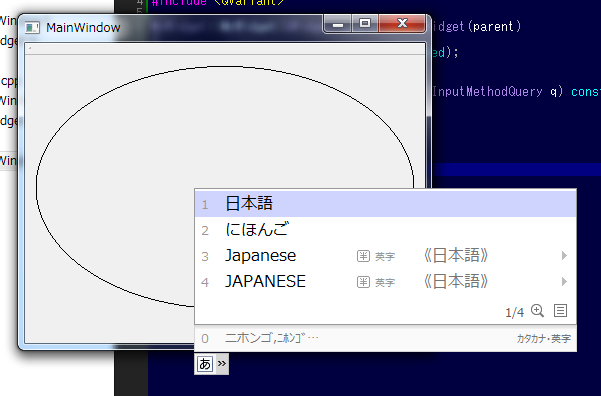The image size is (601, 396).
Task: Click the 半 英字 tag on Japanese row
Action: click(x=376, y=256)
